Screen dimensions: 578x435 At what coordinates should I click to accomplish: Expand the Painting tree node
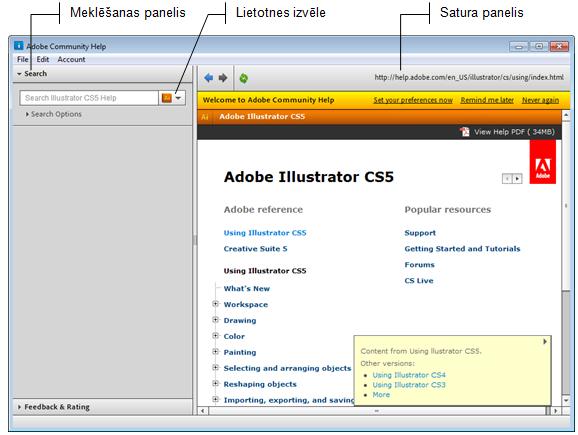click(216, 351)
